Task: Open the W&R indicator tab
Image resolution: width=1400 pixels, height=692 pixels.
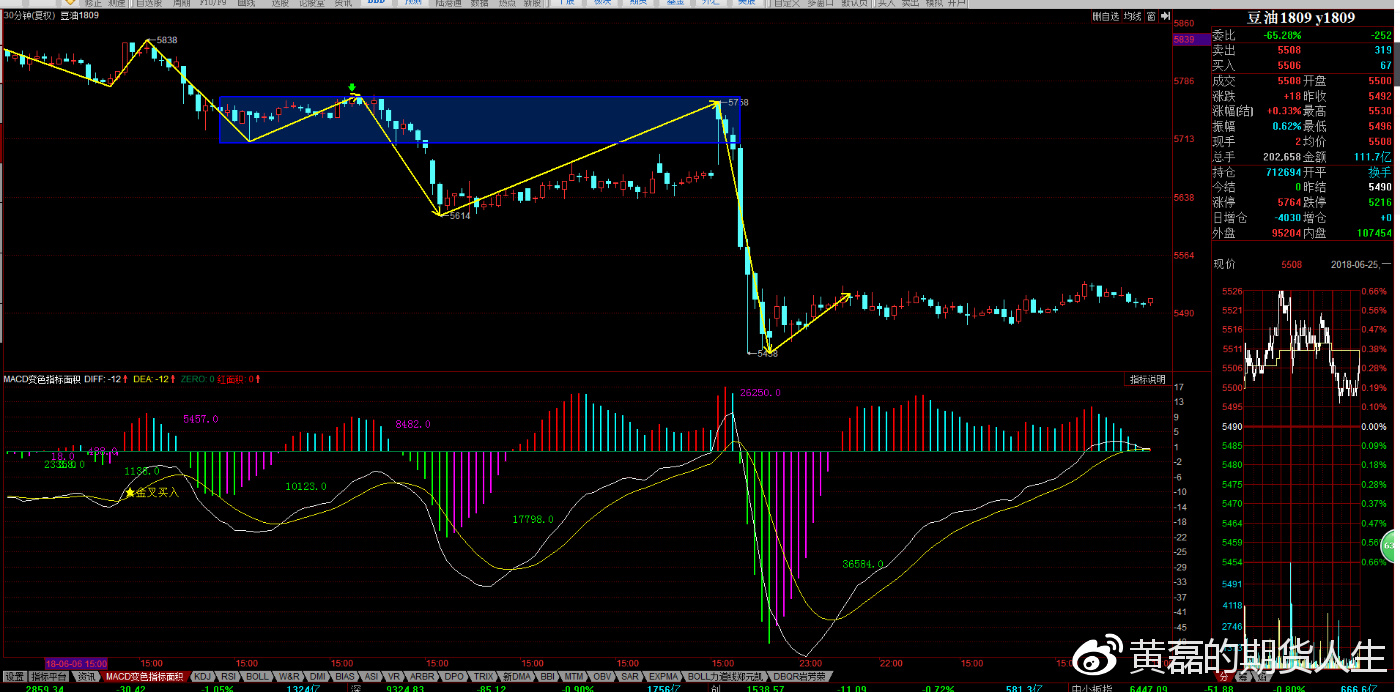Action: click(x=289, y=677)
